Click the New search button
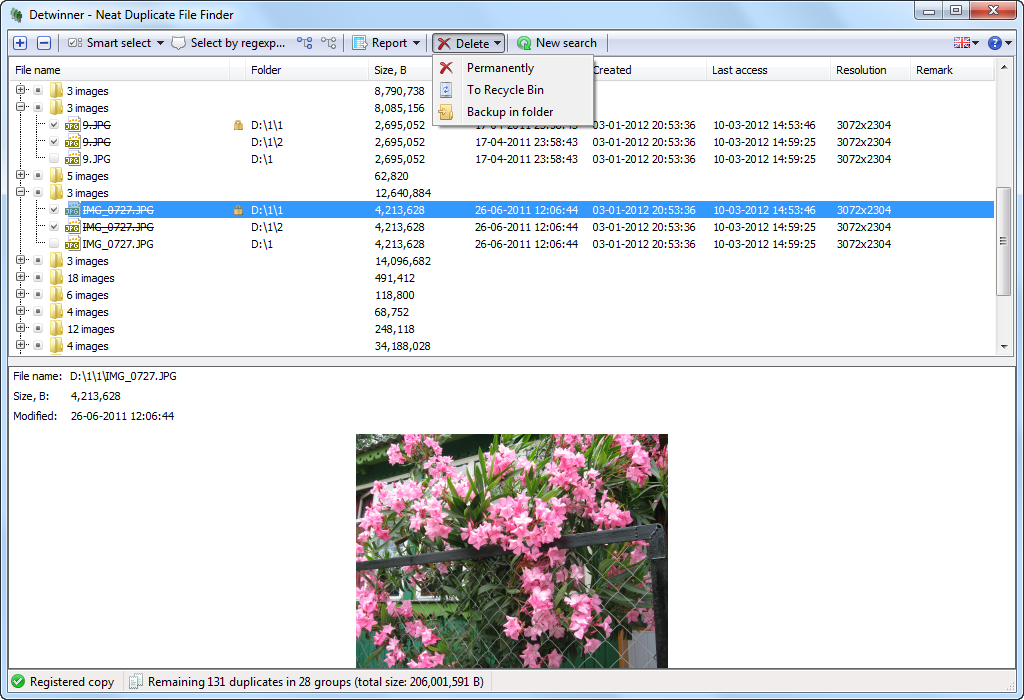 coord(557,43)
